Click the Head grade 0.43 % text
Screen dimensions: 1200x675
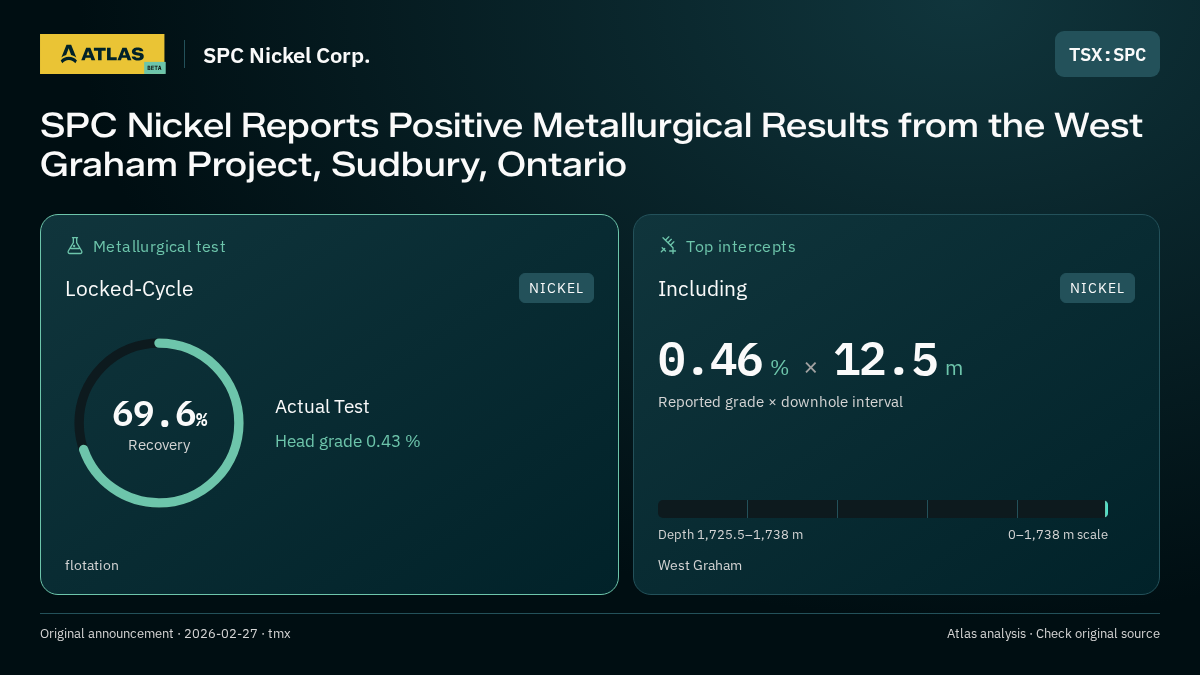(348, 441)
